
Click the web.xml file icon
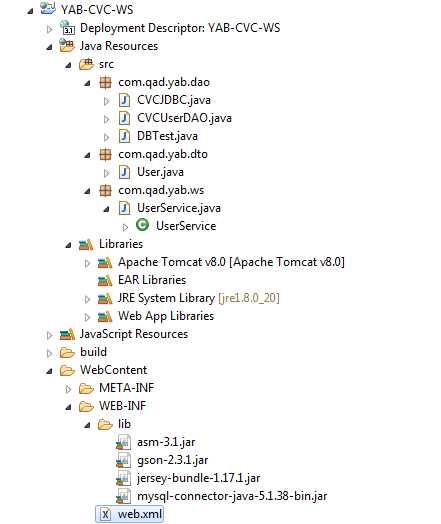tap(106, 515)
